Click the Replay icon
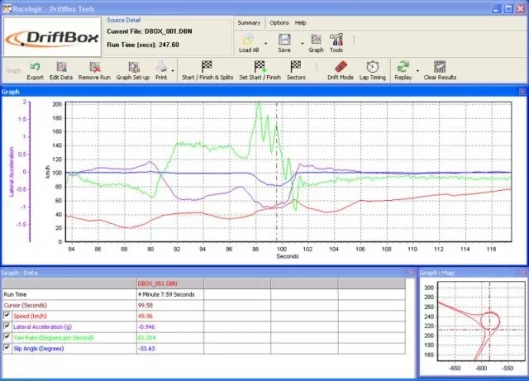The image size is (529, 381). point(403,67)
